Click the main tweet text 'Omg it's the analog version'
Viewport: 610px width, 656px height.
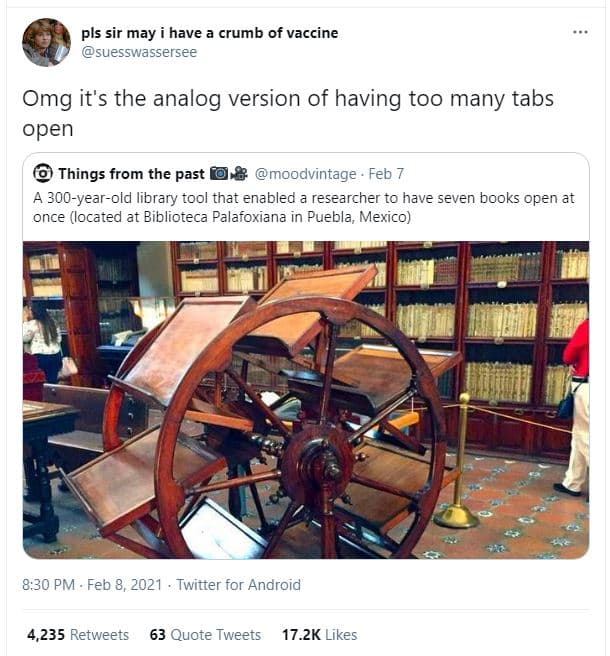[288, 113]
